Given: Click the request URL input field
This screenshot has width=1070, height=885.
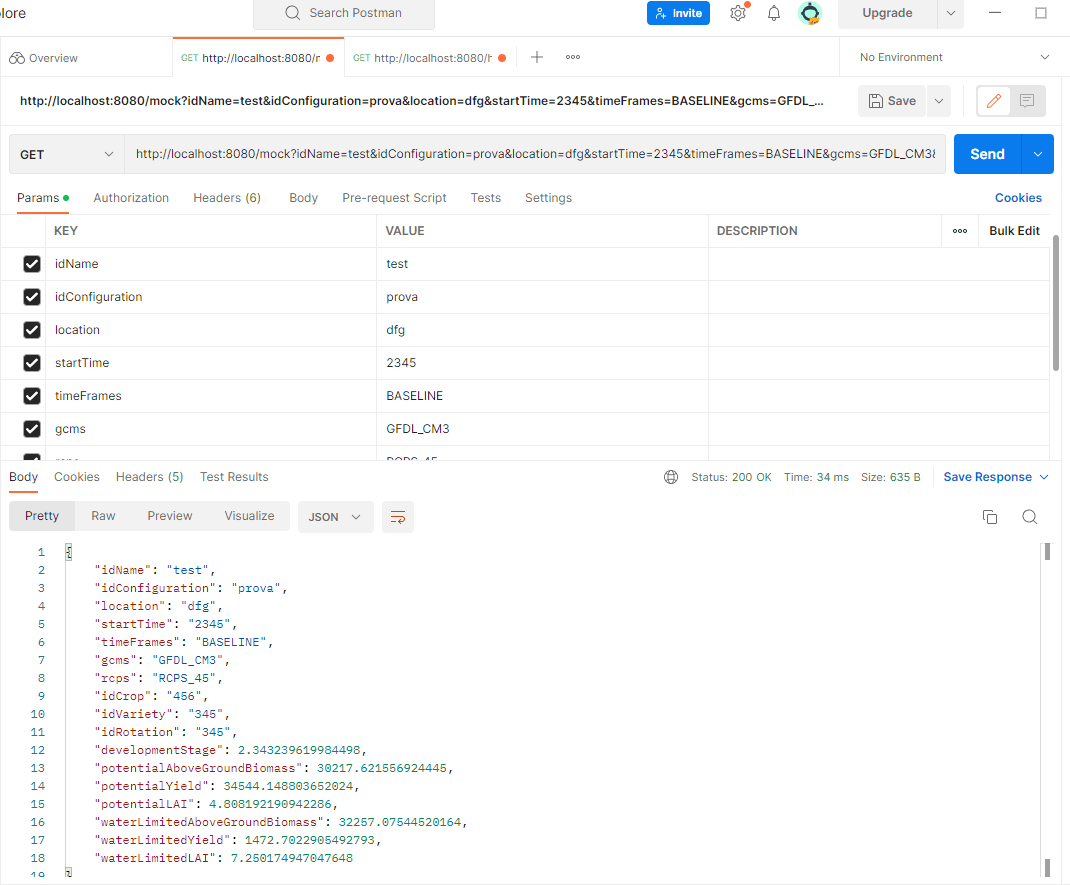Looking at the screenshot, I should coord(535,154).
